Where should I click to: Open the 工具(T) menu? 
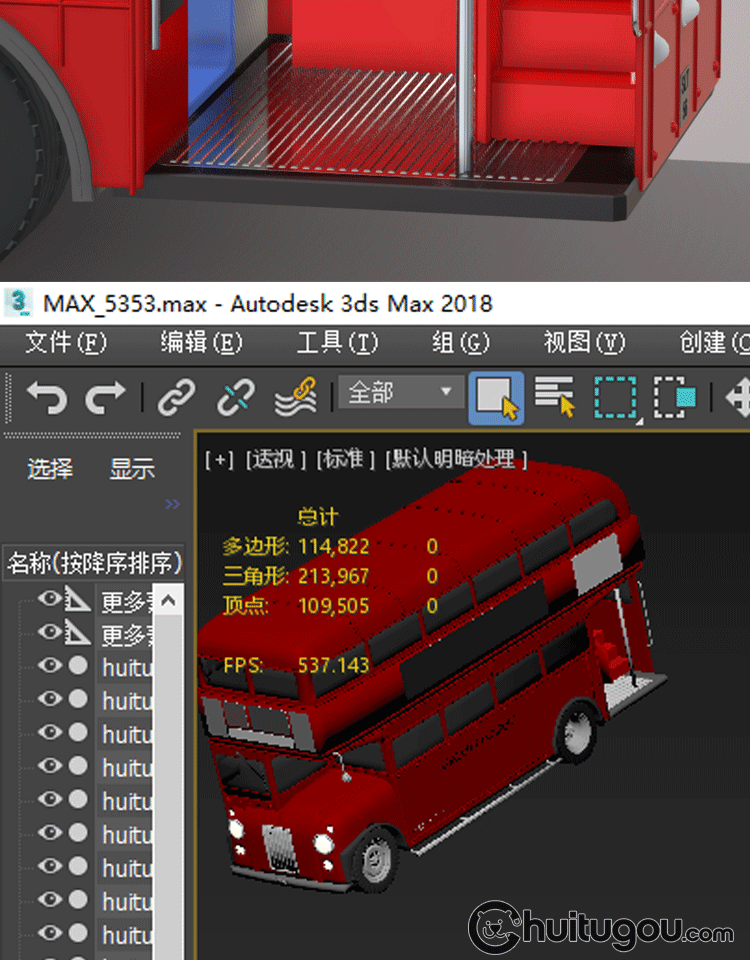337,342
